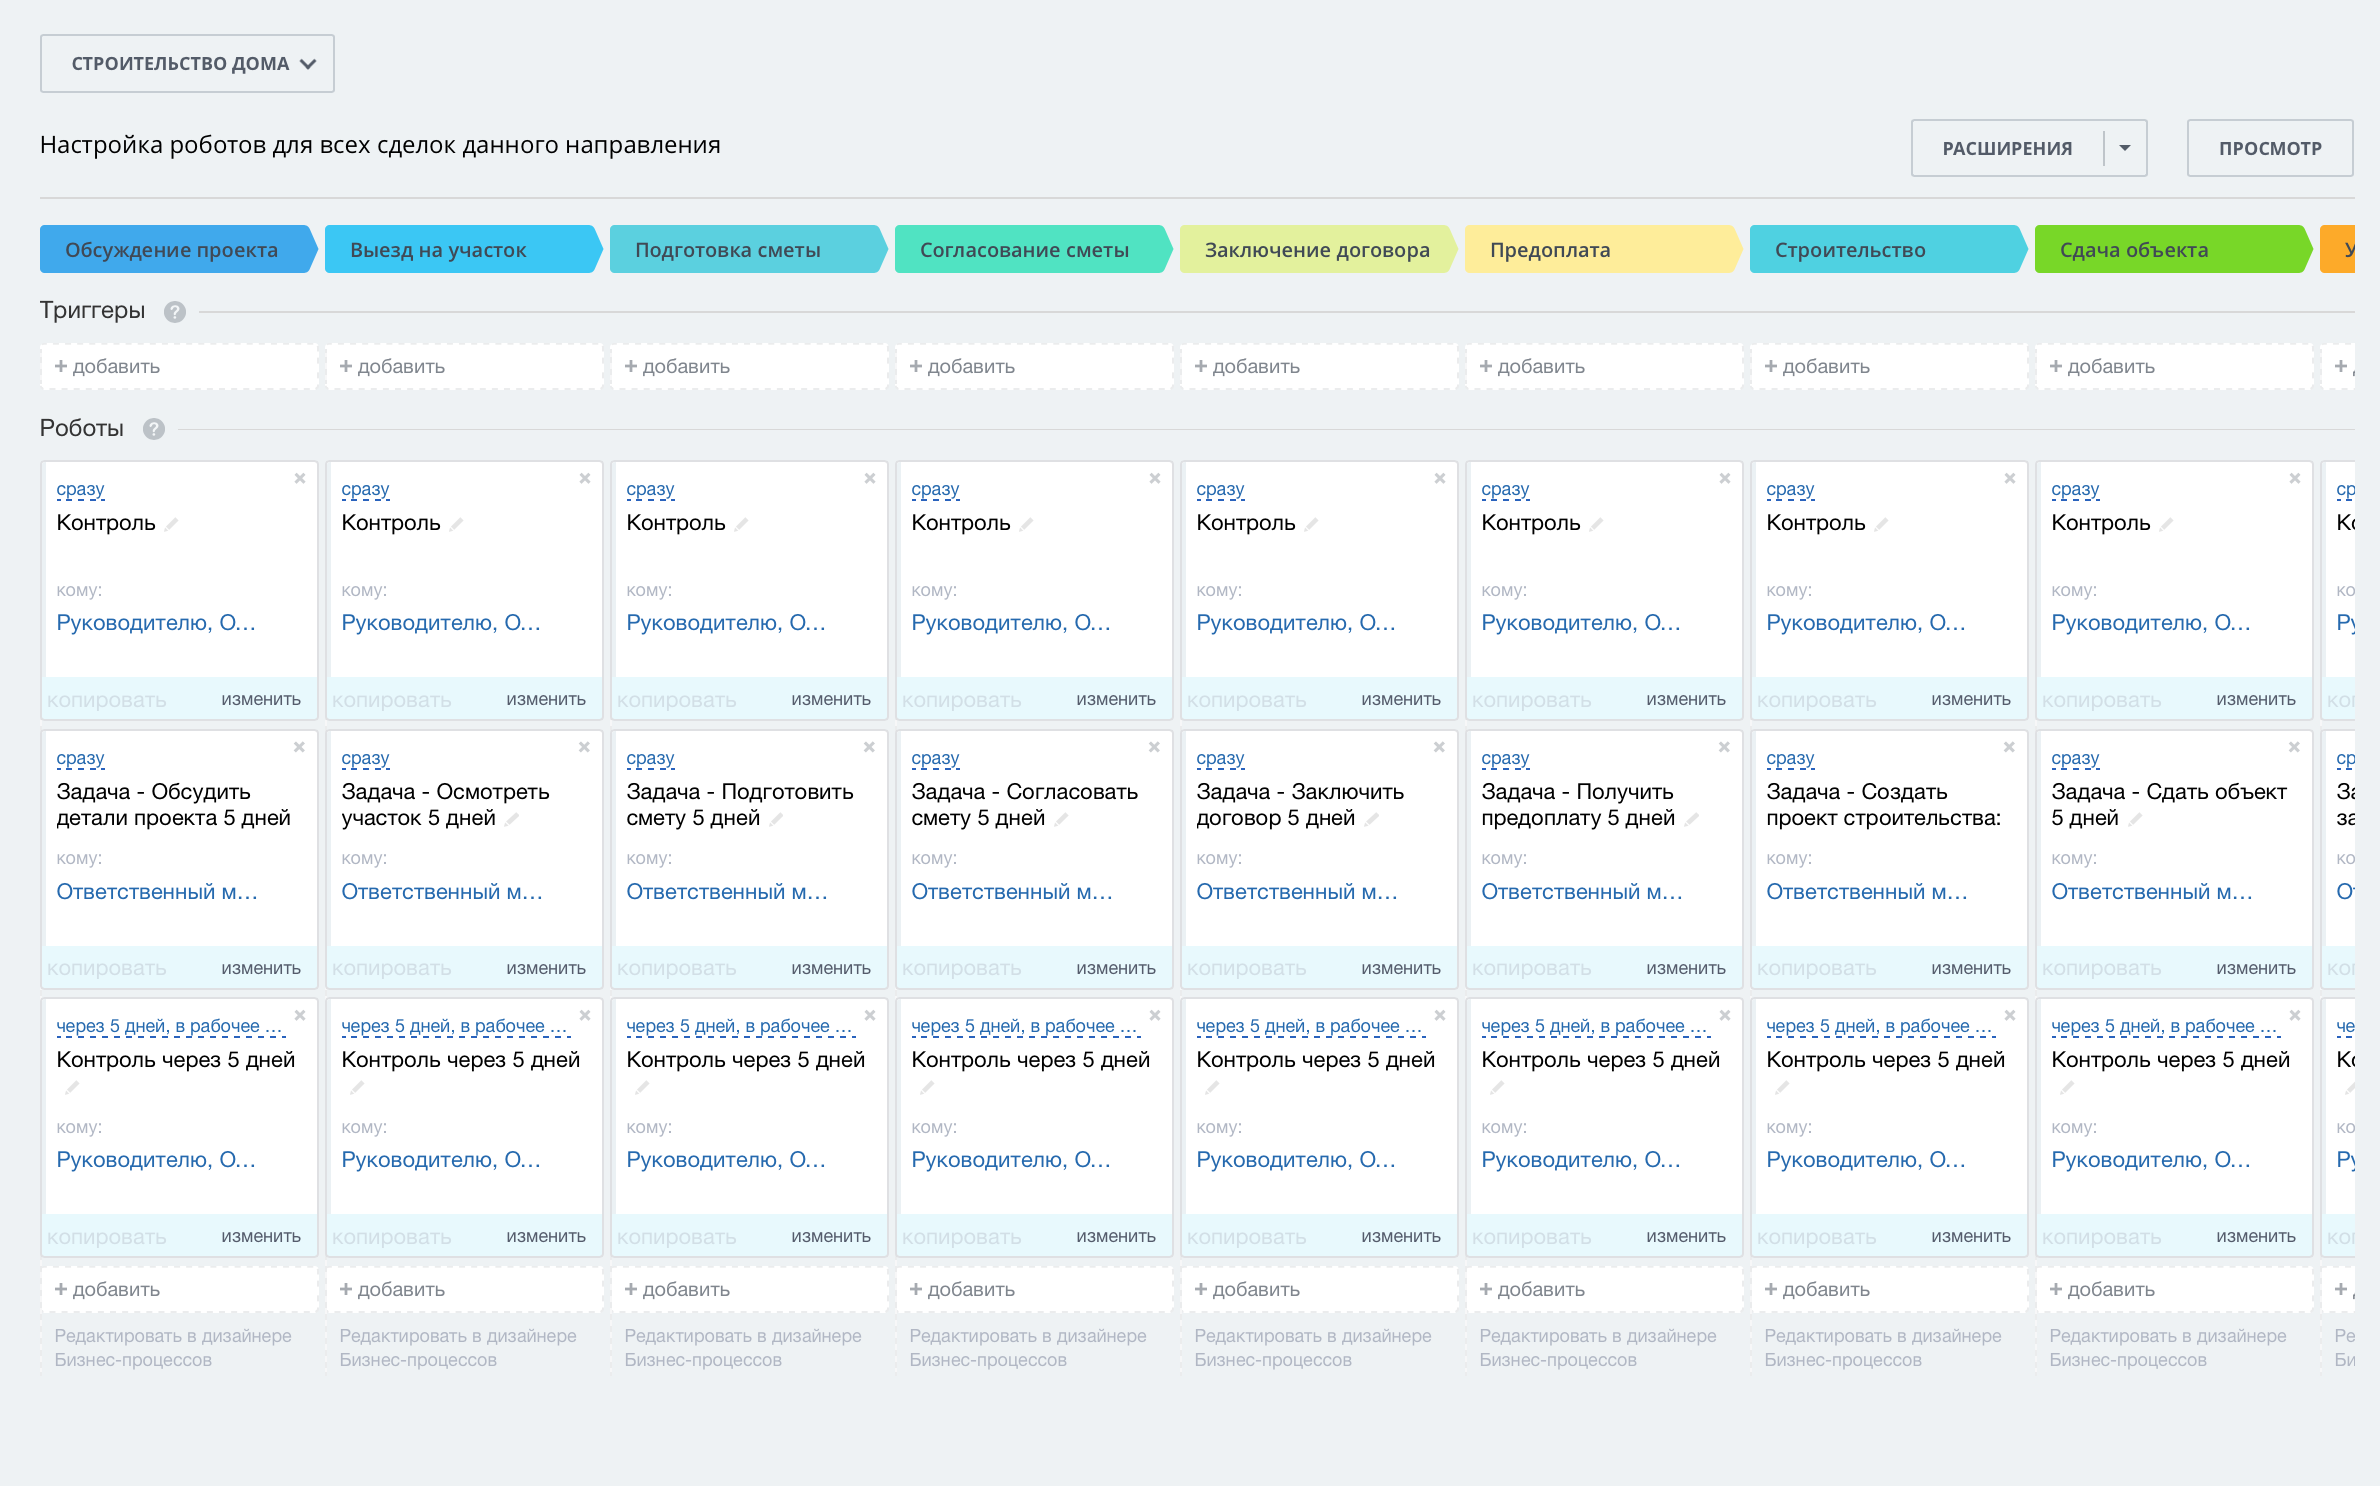Click rename pencil on 'Задача - Сдать объект'

click(x=2135, y=819)
